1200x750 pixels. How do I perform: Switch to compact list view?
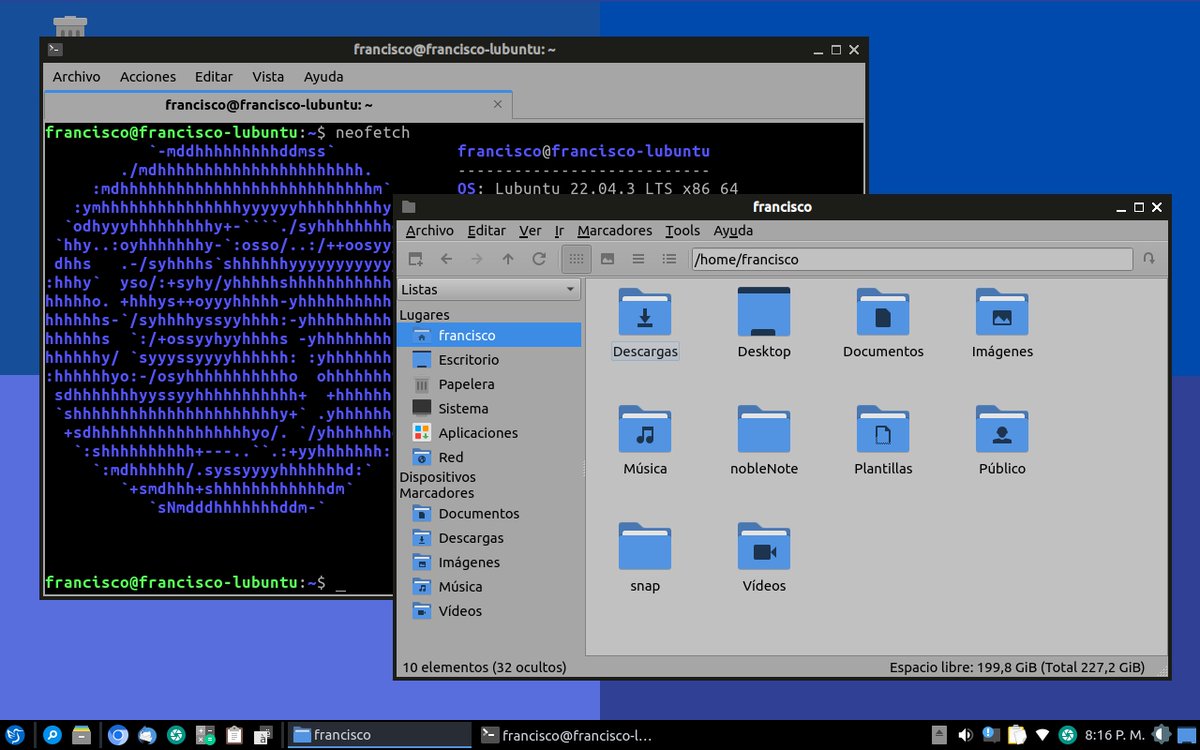[638, 259]
